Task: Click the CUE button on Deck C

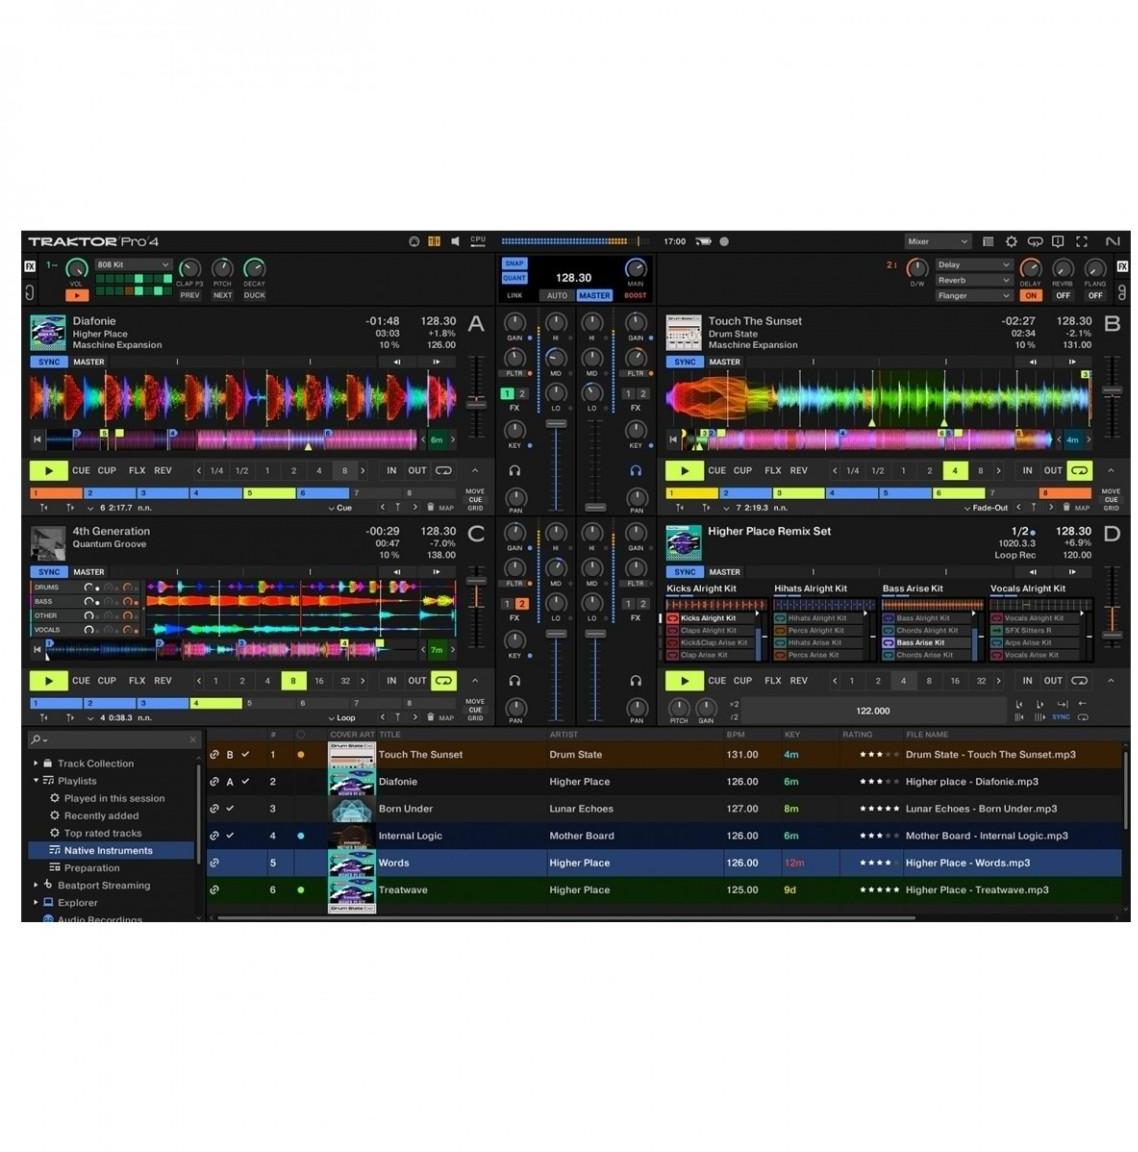Action: [x=81, y=681]
